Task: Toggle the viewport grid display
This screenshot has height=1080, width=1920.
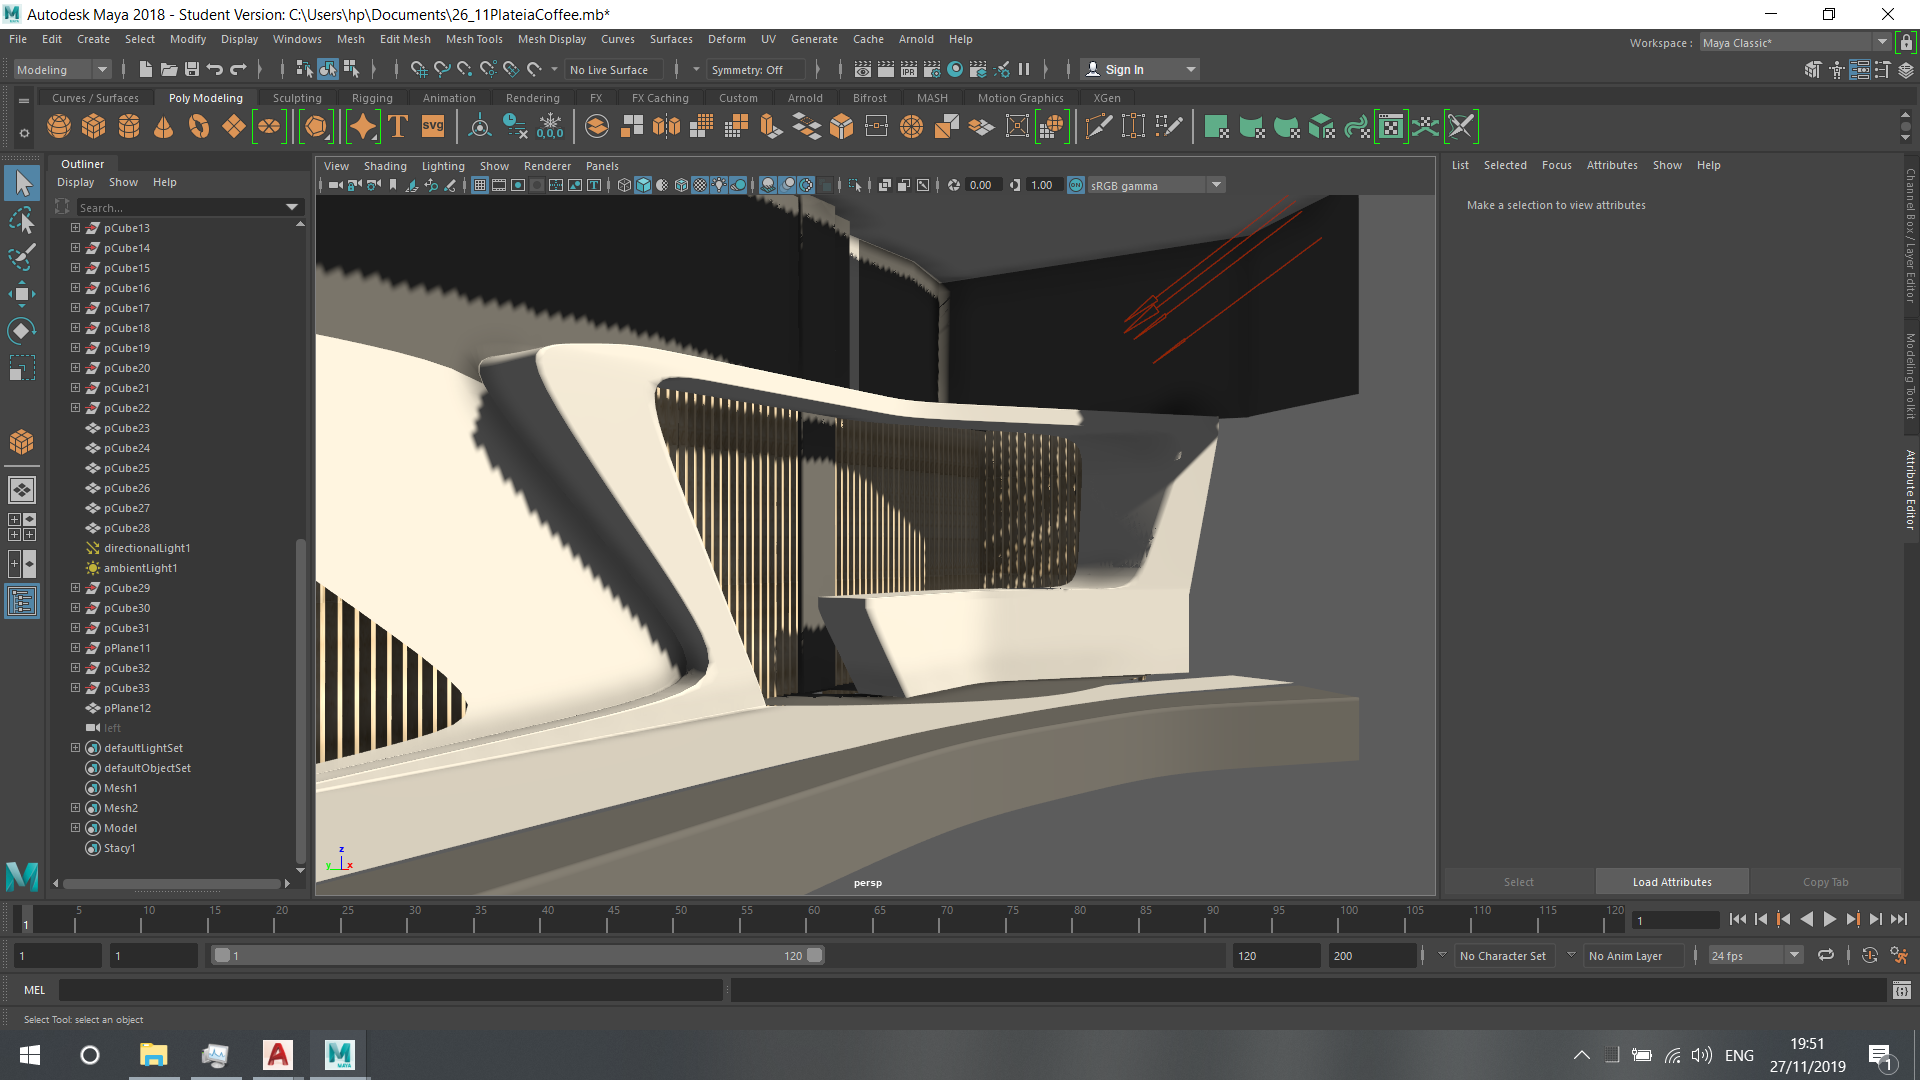Action: 480,185
